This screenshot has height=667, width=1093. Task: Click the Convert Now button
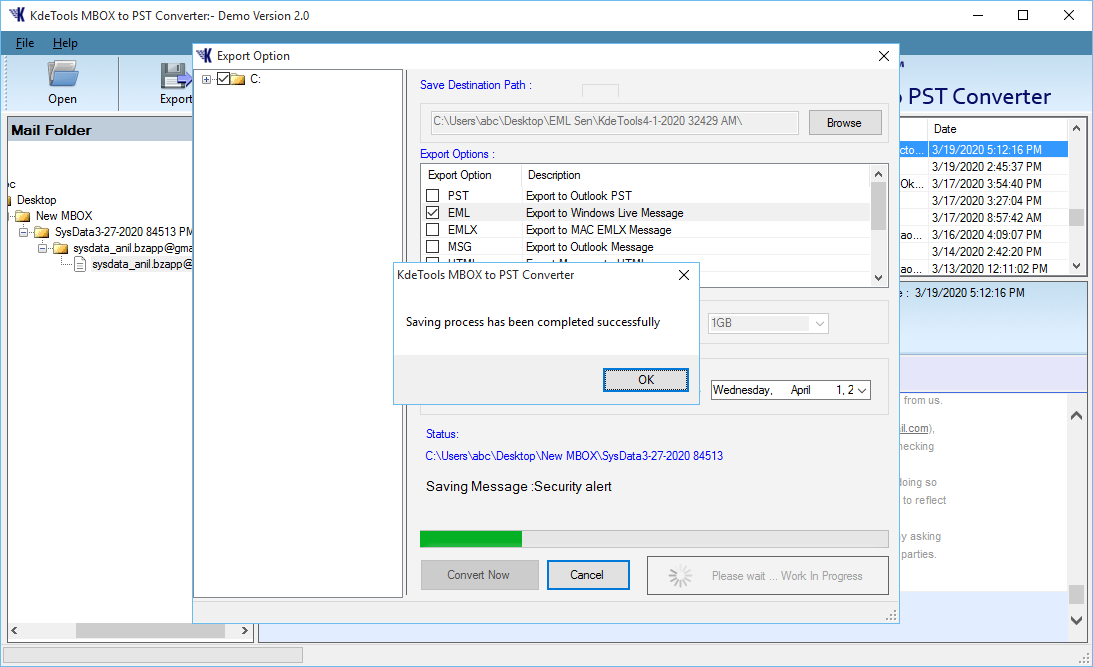pyautogui.click(x=479, y=575)
